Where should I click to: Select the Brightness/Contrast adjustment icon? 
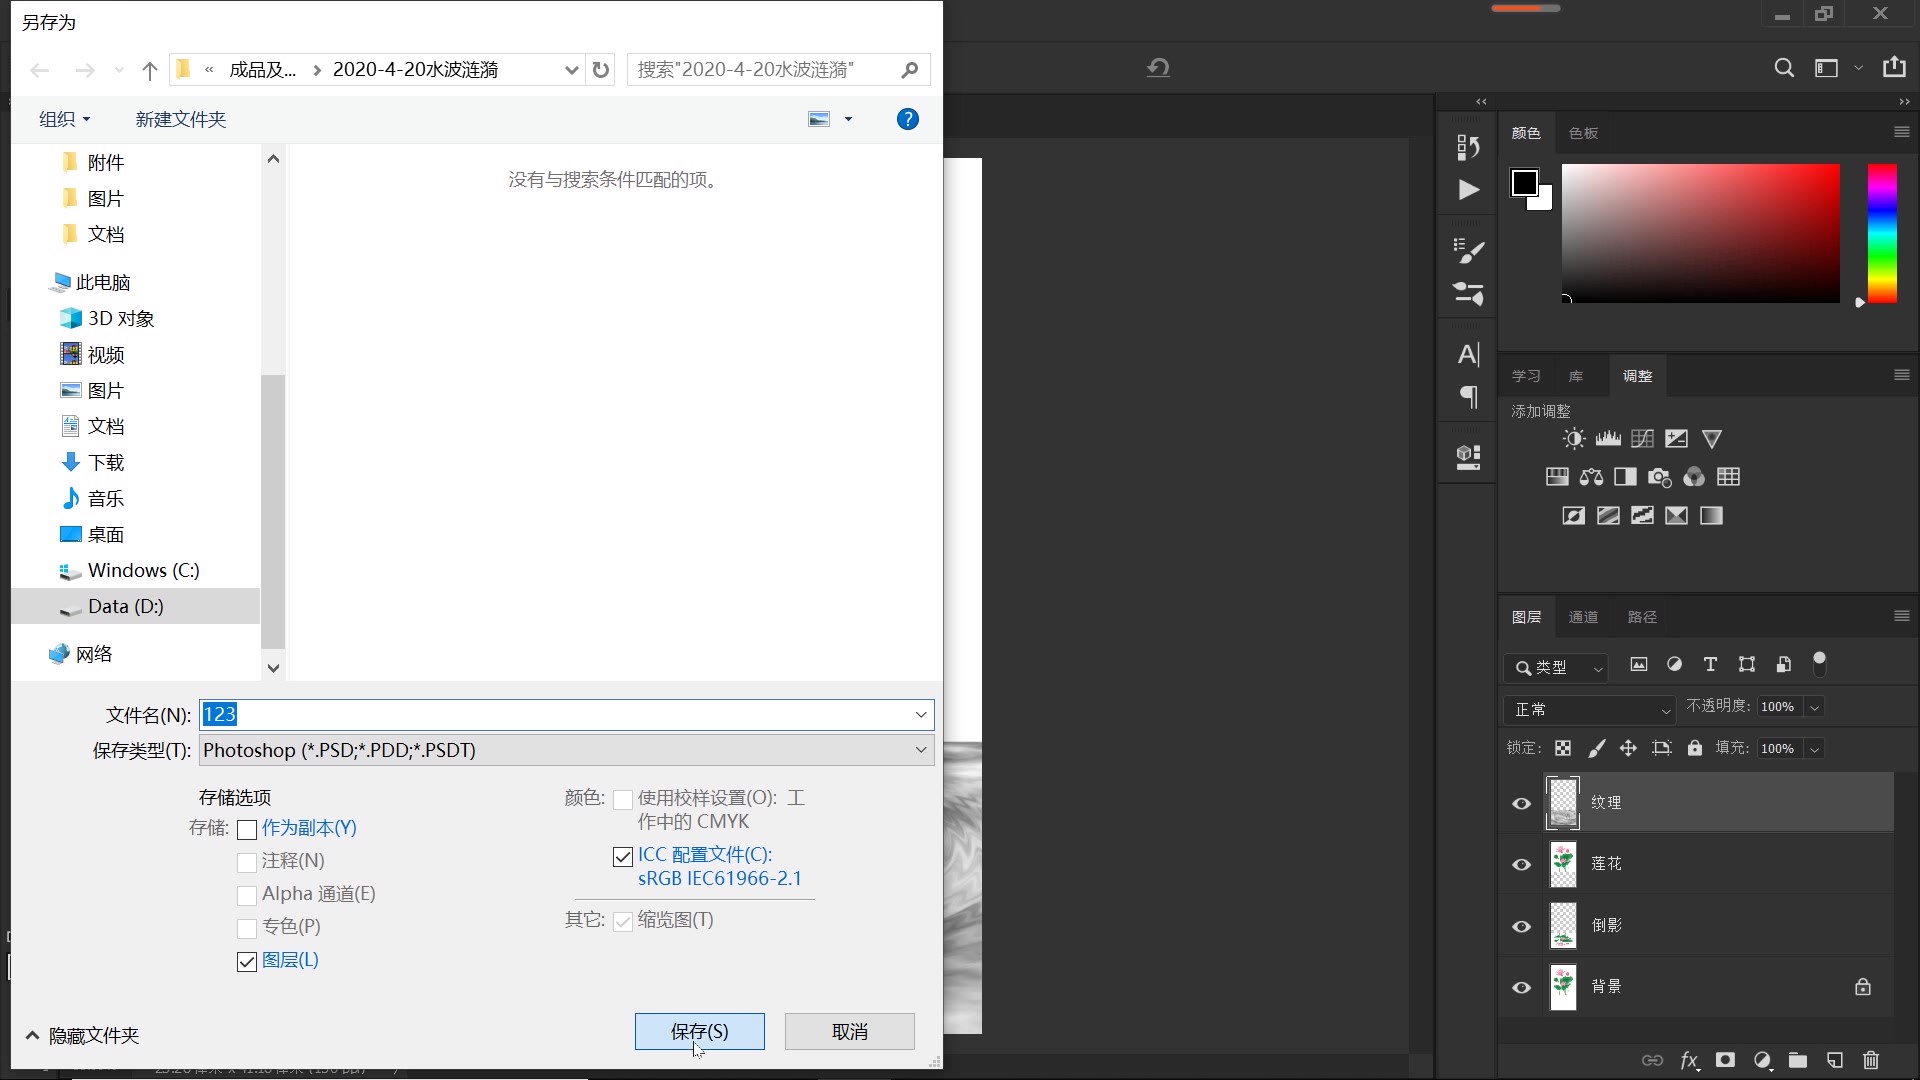pos(1573,438)
